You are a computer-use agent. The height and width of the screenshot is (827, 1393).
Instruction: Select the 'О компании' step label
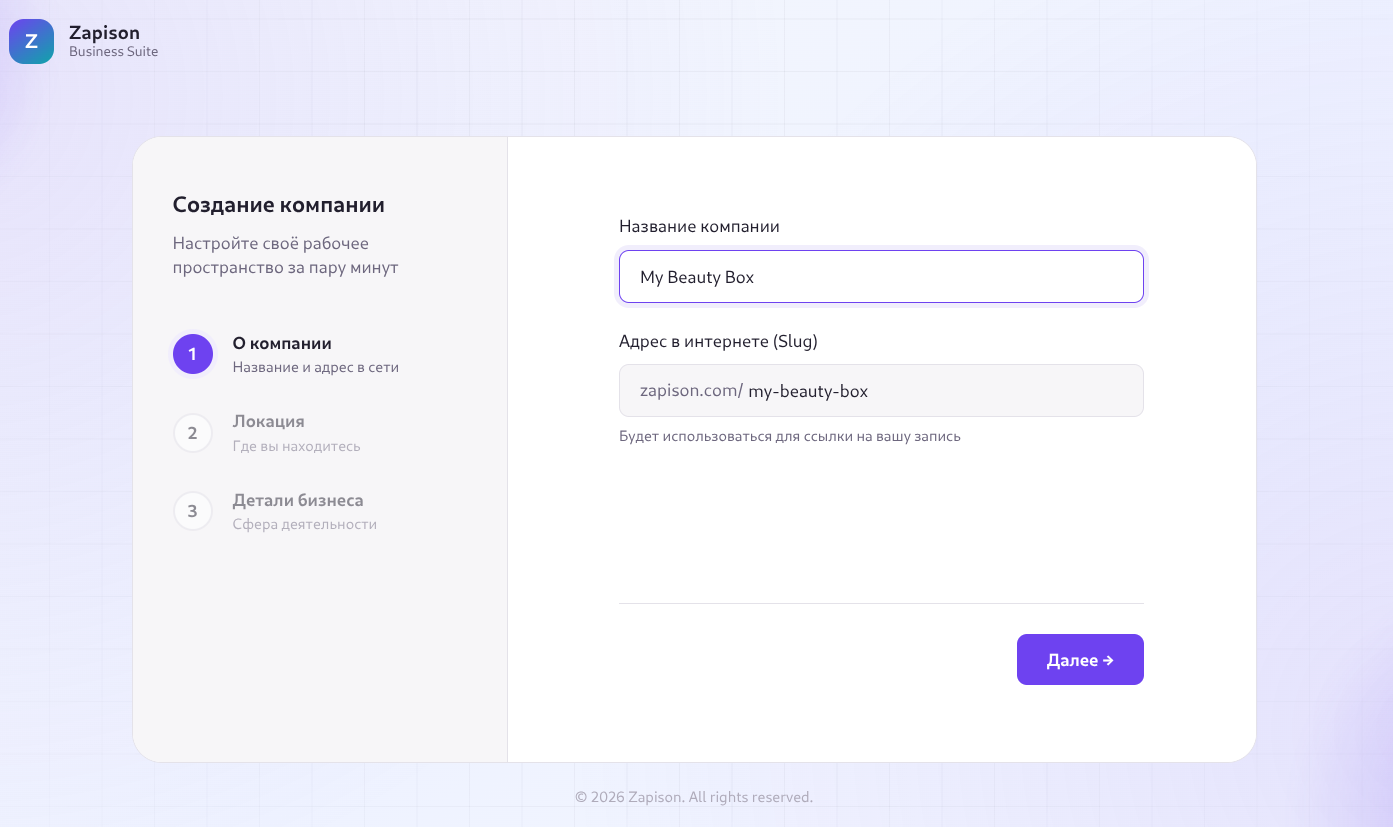click(282, 344)
